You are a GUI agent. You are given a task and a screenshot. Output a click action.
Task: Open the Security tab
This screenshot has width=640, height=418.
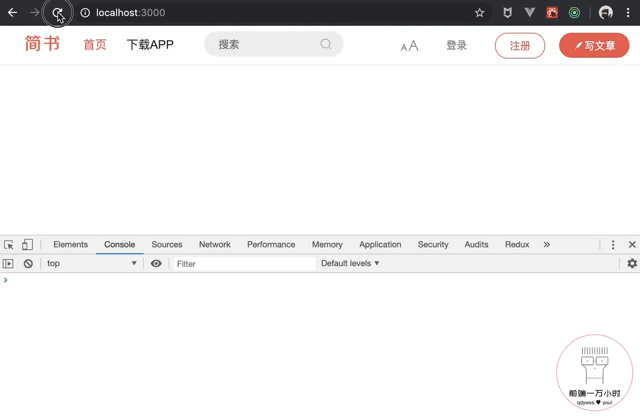433,245
